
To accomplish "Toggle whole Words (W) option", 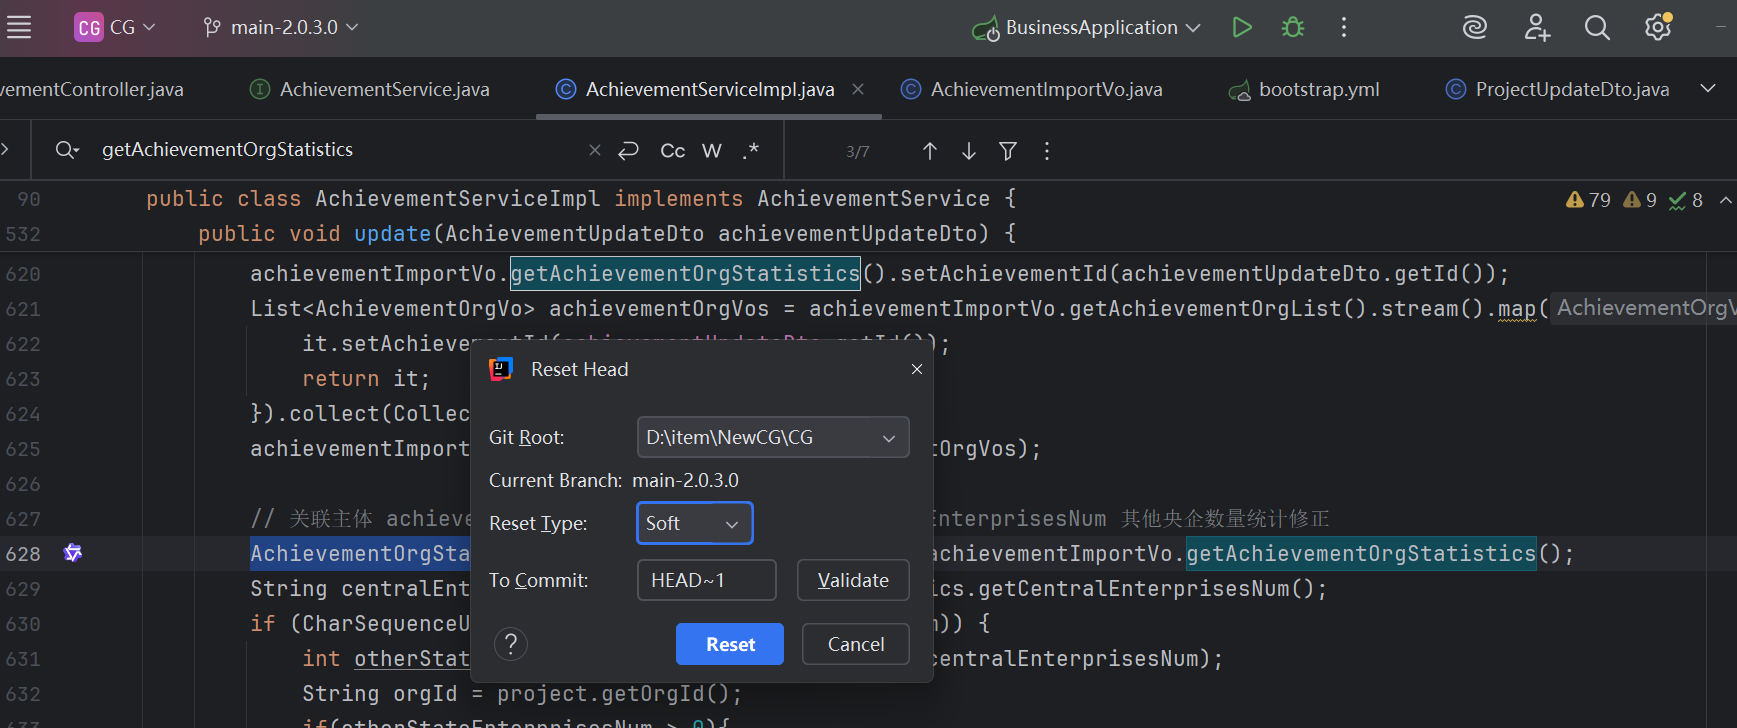I will click(x=712, y=150).
